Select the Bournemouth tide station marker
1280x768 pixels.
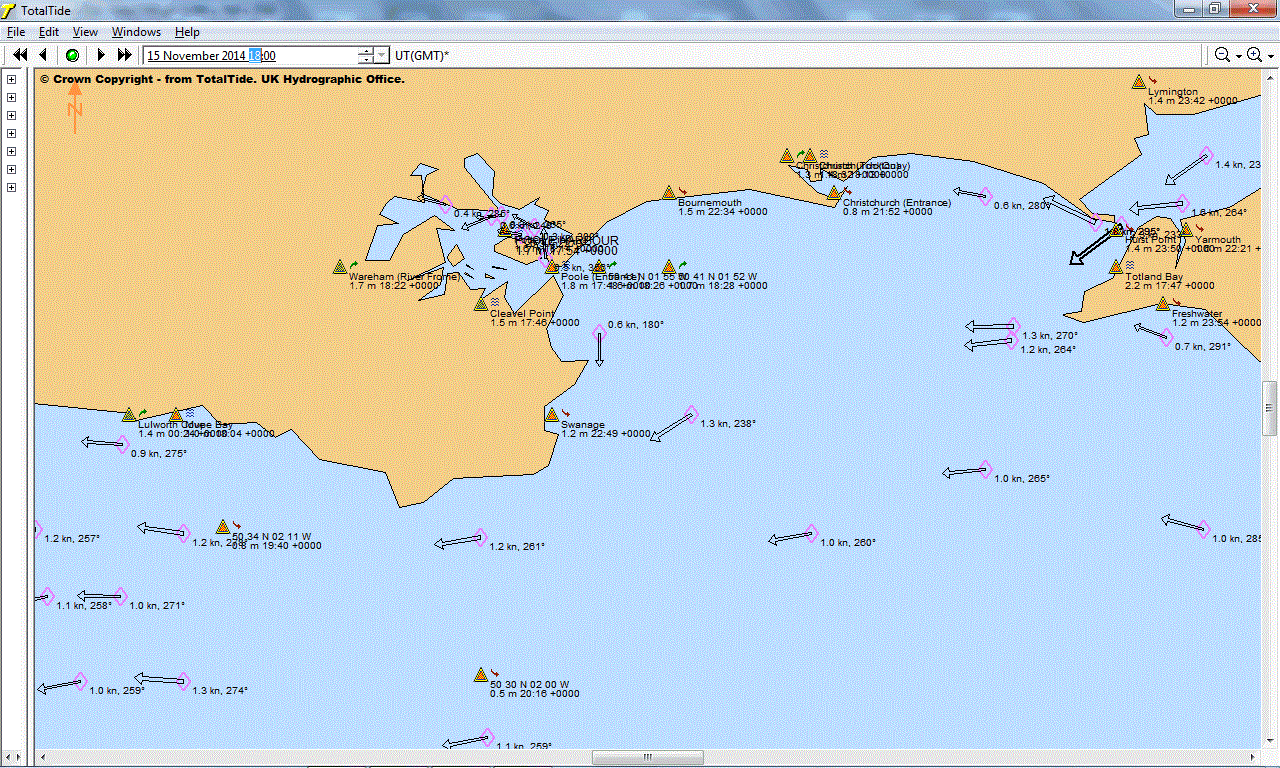668,192
